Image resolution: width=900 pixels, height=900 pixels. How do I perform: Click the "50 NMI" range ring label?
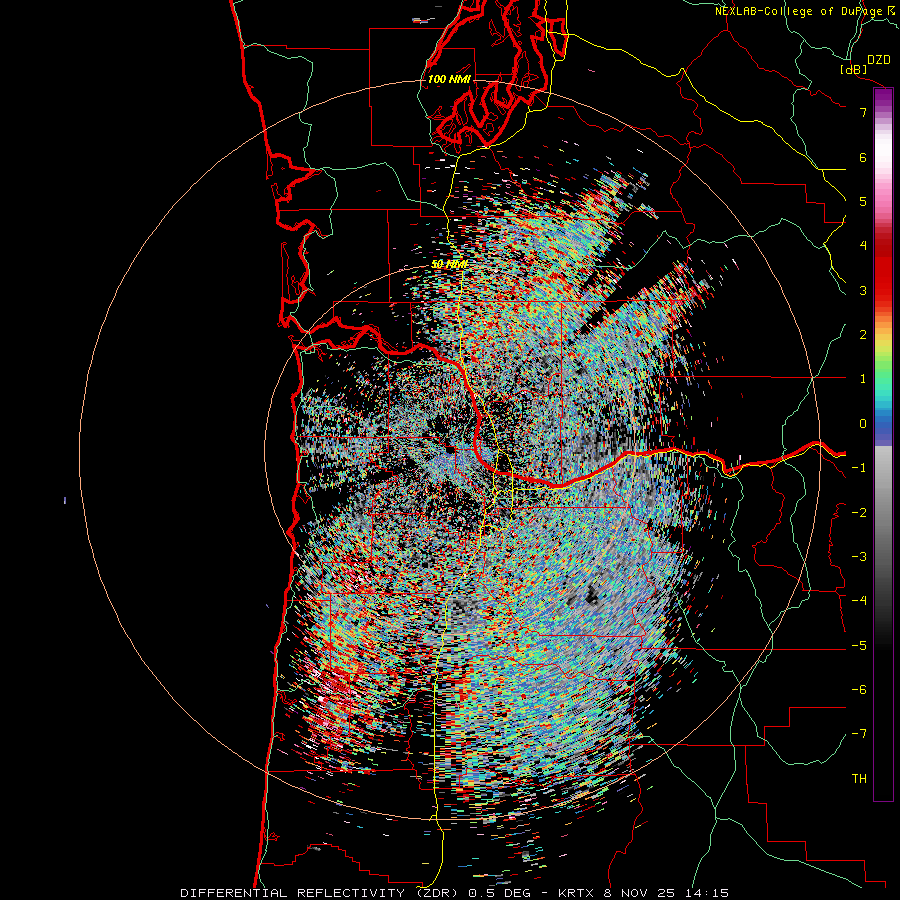click(449, 265)
